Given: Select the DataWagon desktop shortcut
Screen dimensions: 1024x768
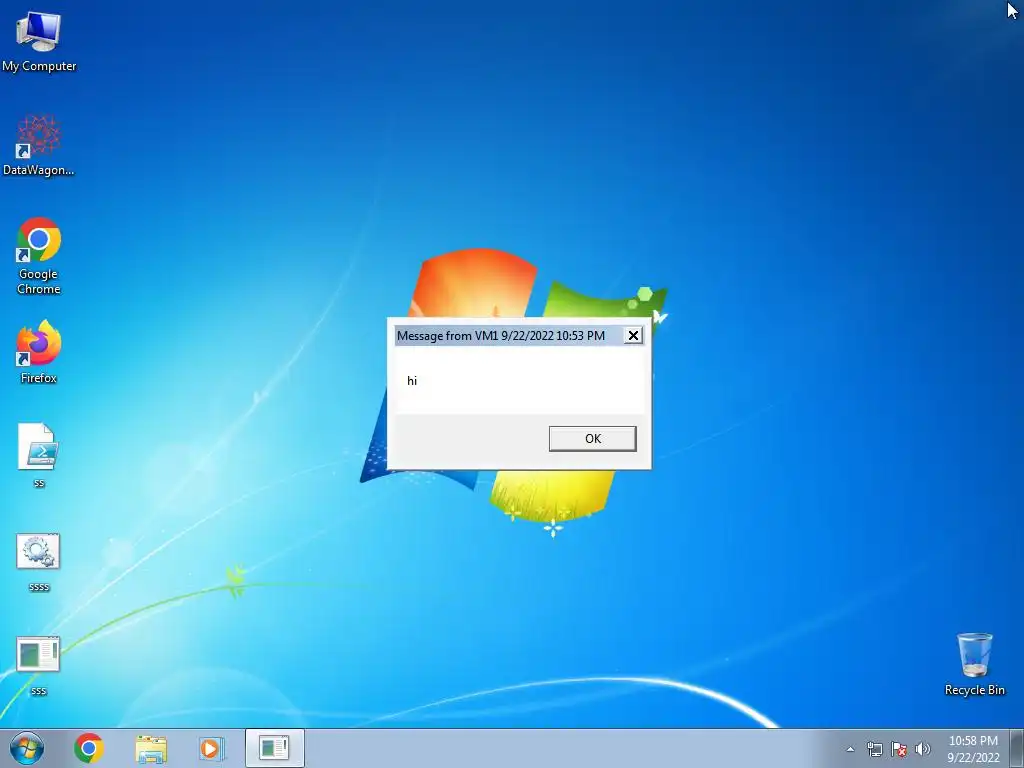Looking at the screenshot, I should (39, 146).
